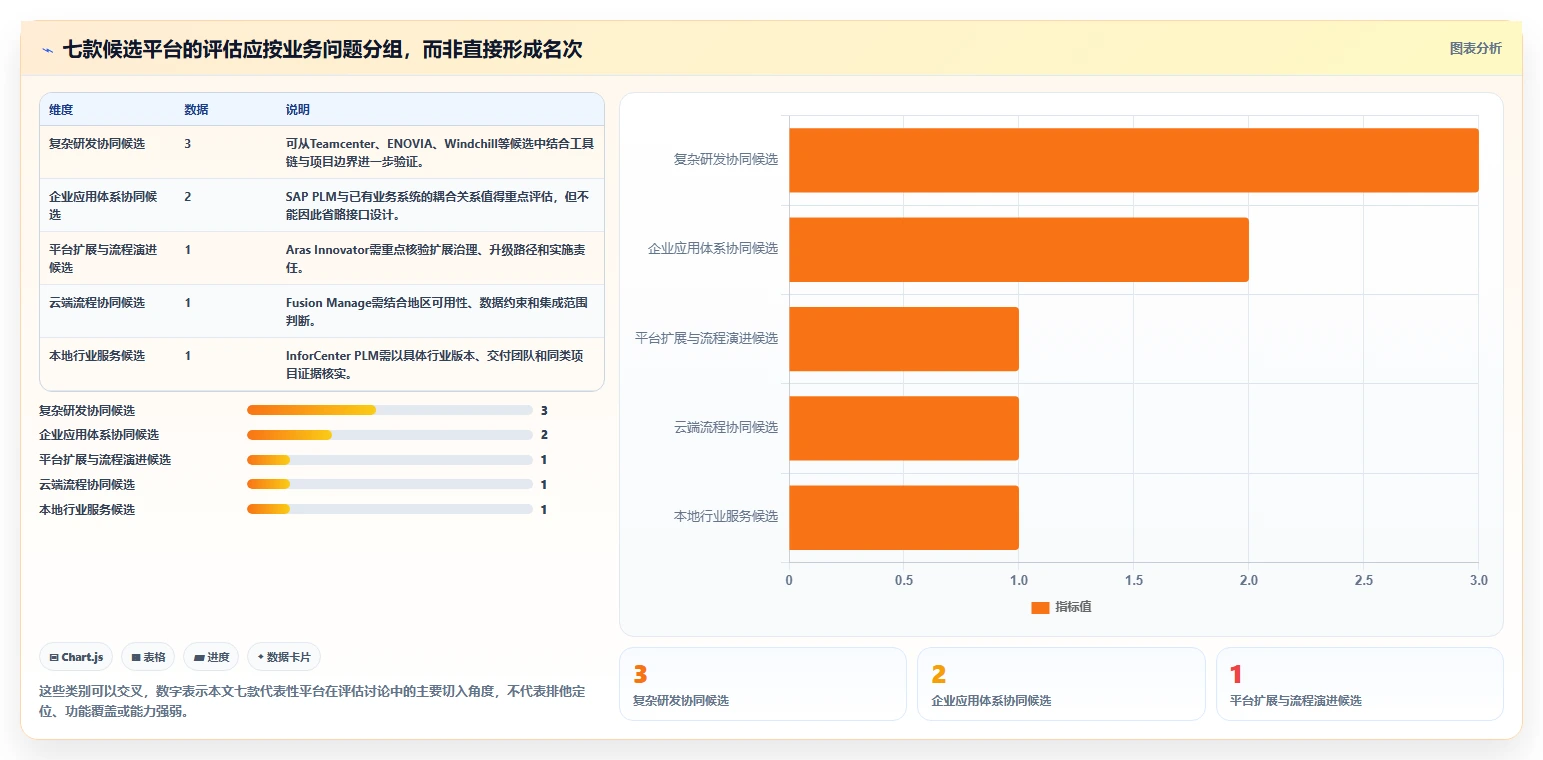Viewport: 1543px width, 760px height.
Task: Click x-axis tick 2.5
Action: (1364, 581)
